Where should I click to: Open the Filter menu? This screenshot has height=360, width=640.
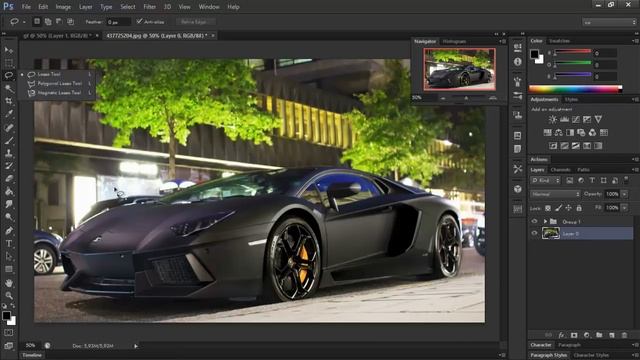(149, 7)
